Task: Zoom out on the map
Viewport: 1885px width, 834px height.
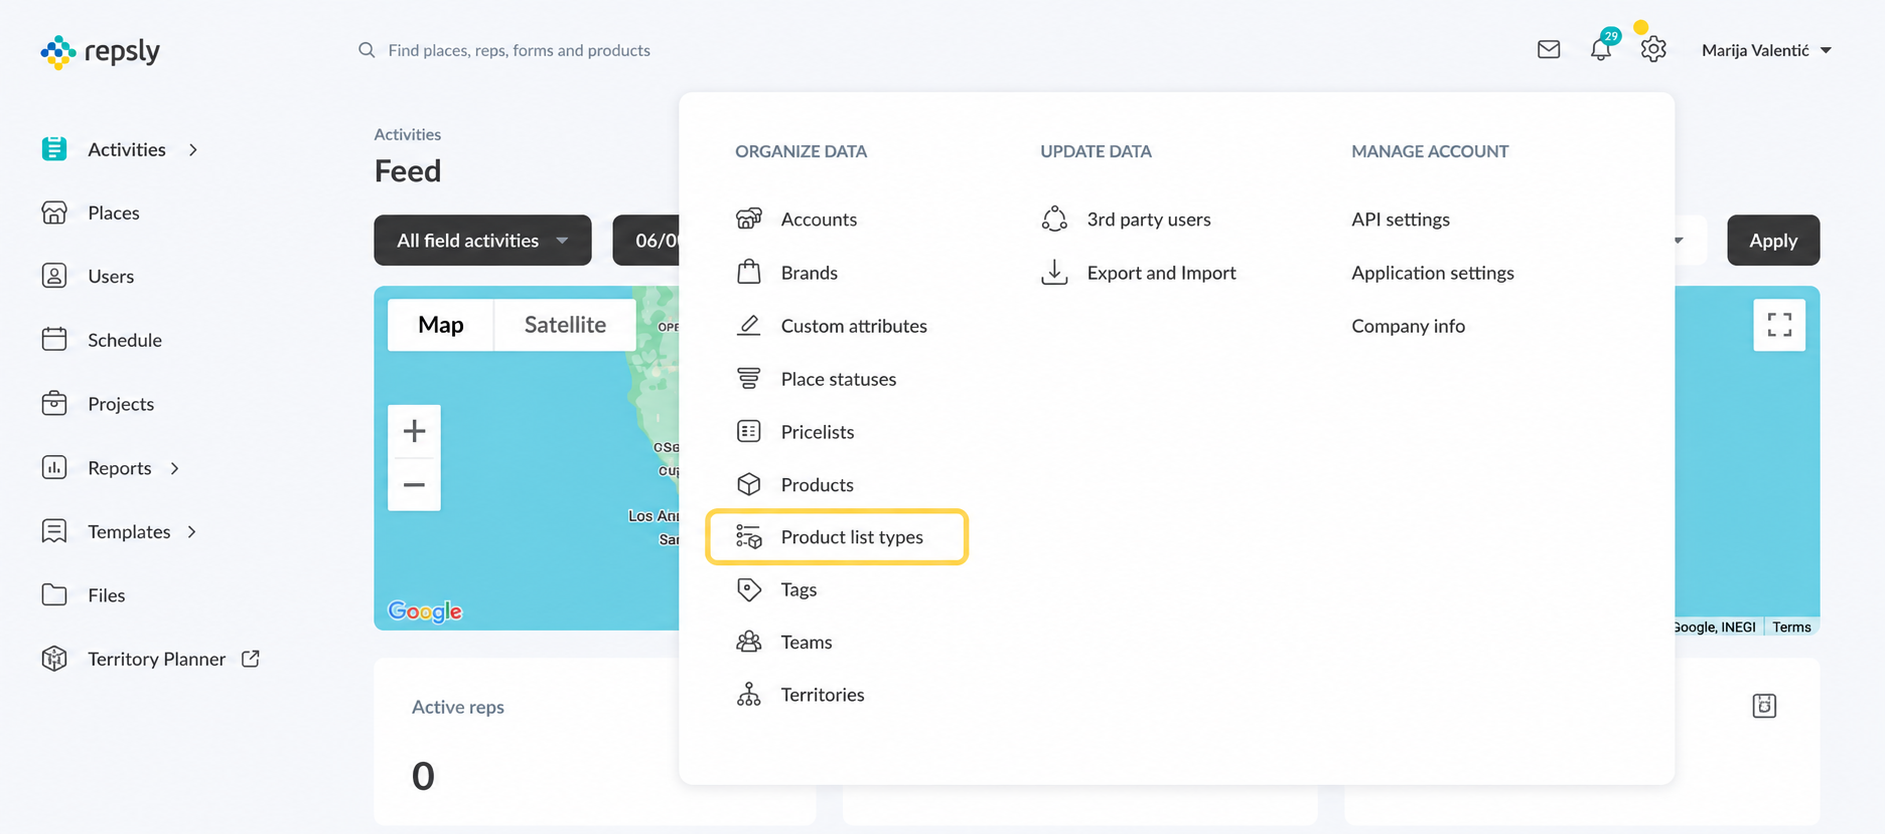Action: [x=414, y=484]
